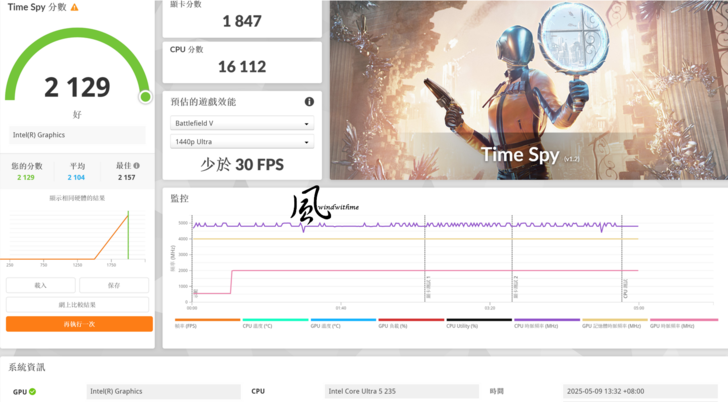
Task: Click the best score value 2 157
Action: tap(126, 177)
